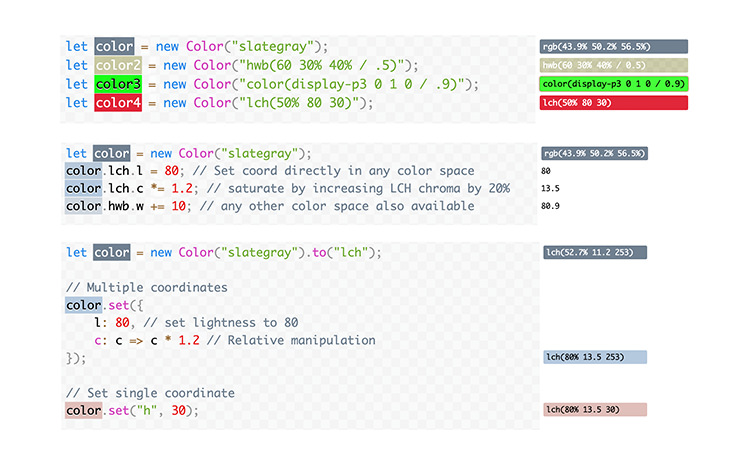
Task: Click the 1.2 multiplier in color.lch.c line
Action: [x=182, y=188]
